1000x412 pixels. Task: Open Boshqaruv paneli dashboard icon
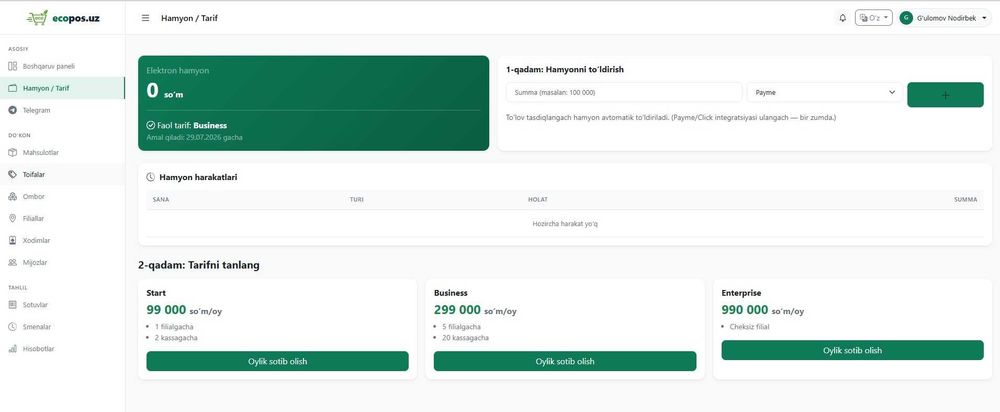[x=12, y=66]
